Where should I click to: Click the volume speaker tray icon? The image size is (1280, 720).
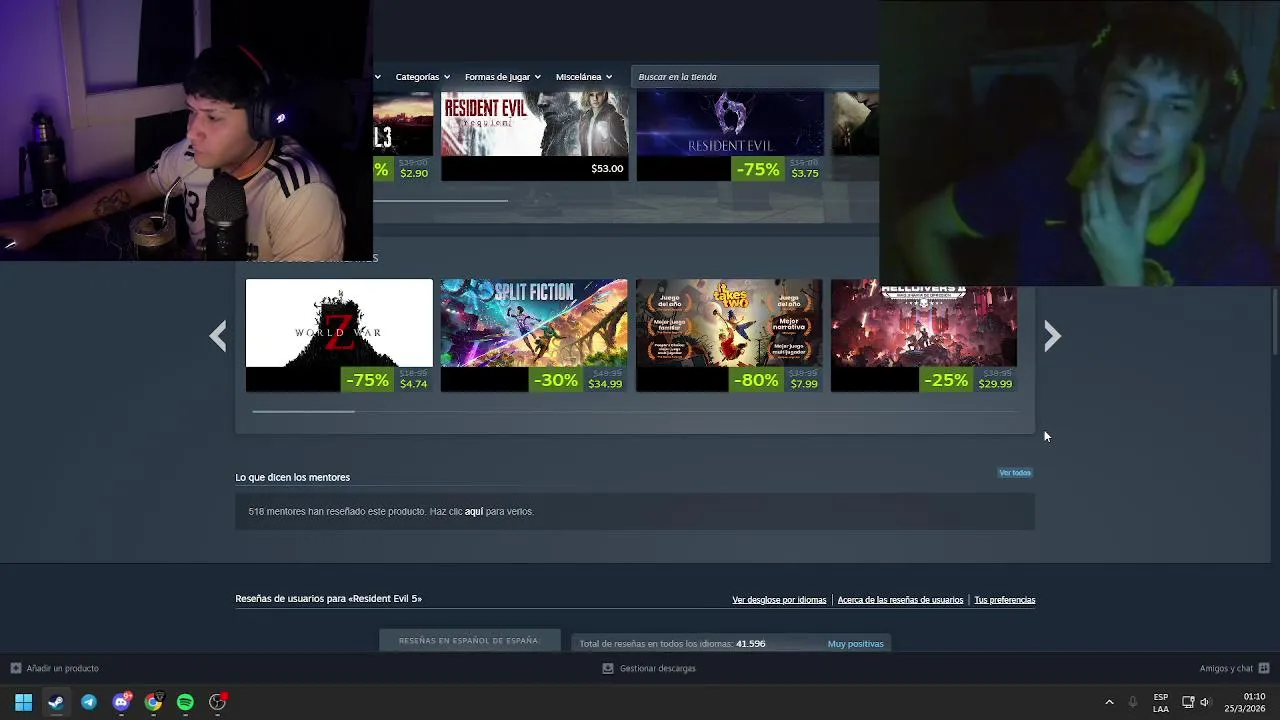click(1205, 702)
